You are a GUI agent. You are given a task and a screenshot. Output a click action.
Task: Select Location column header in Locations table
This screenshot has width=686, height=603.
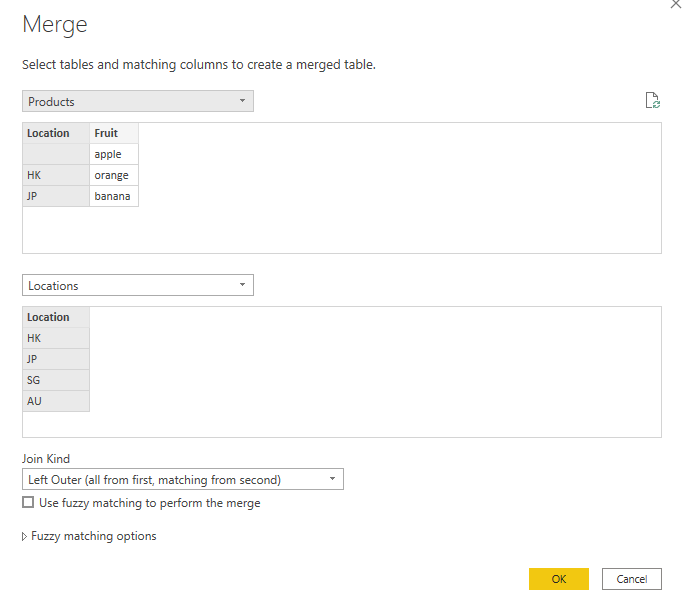tap(56, 317)
